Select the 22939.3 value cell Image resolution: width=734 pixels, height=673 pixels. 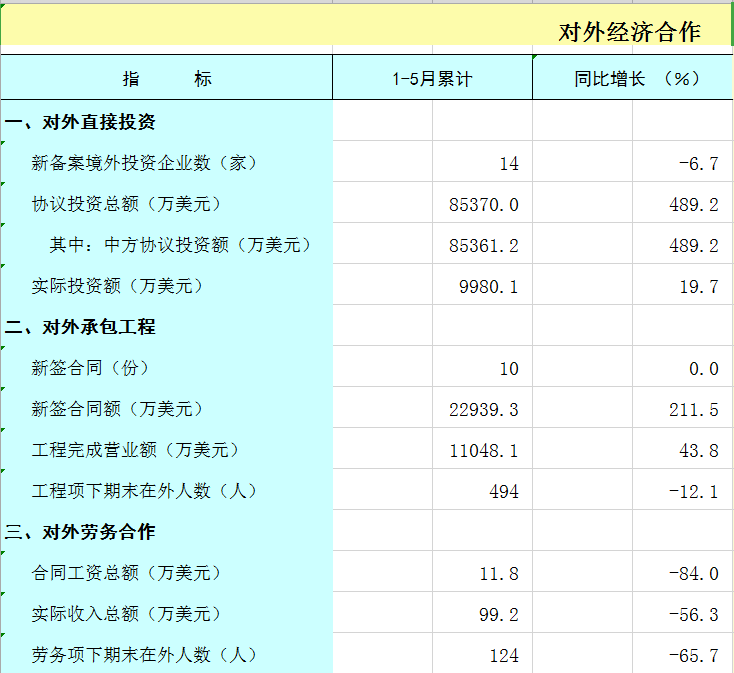pyautogui.click(x=484, y=410)
